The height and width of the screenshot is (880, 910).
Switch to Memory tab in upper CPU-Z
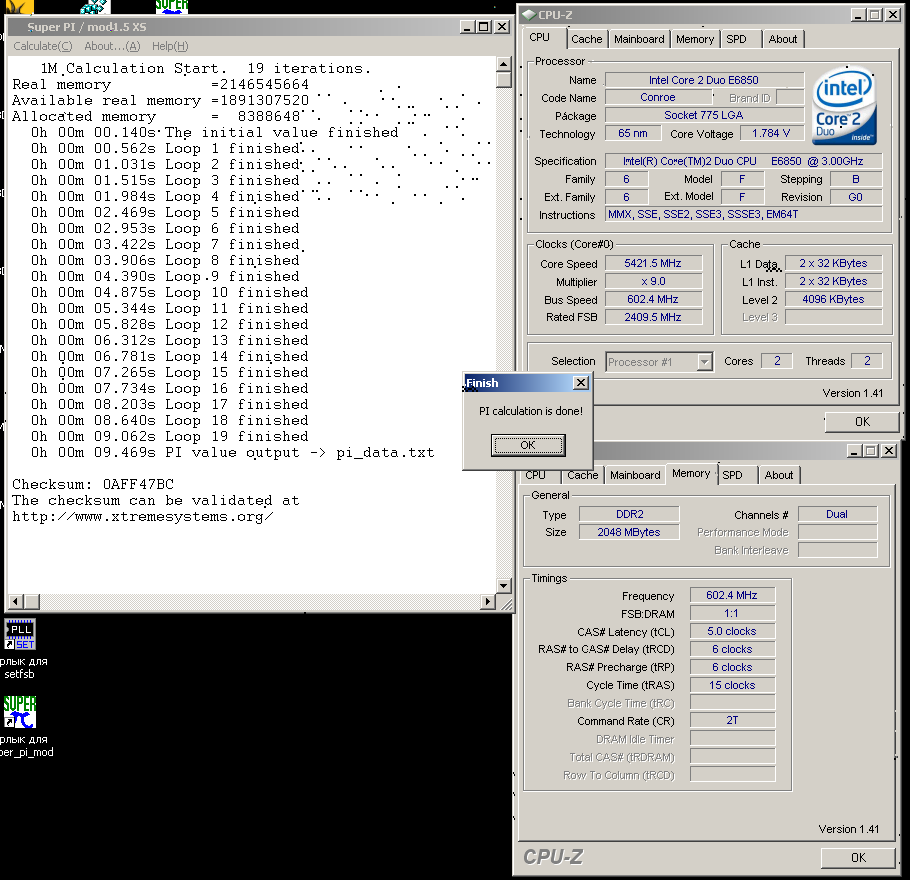click(695, 39)
